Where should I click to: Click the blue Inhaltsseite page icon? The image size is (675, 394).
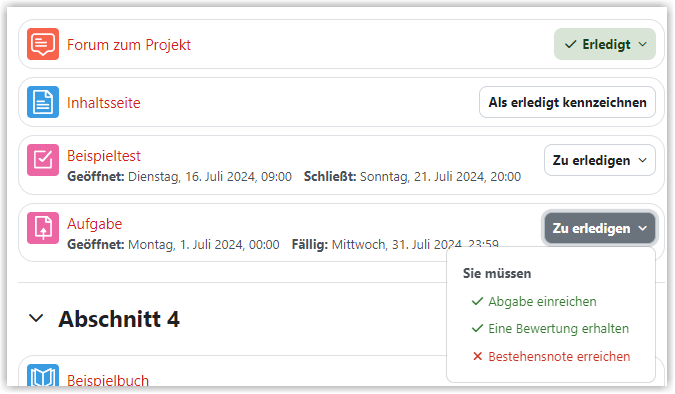coord(43,102)
